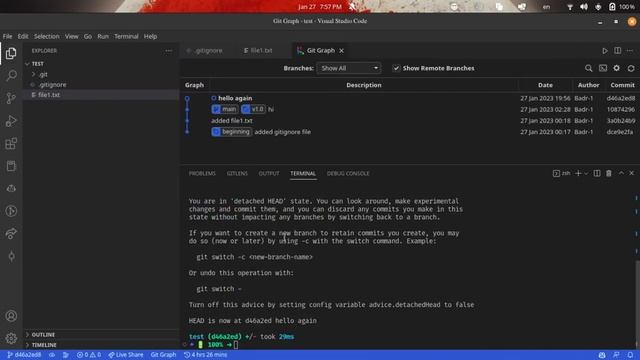Maximize the panel with the chevron up

point(621,173)
